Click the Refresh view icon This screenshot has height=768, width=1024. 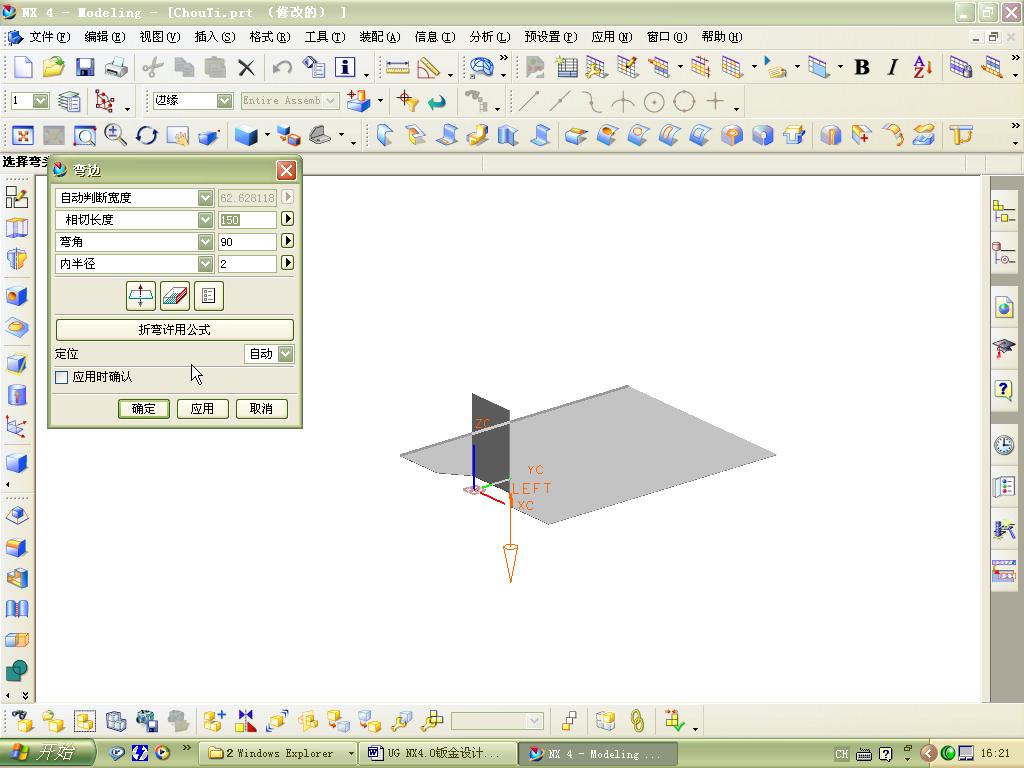147,135
